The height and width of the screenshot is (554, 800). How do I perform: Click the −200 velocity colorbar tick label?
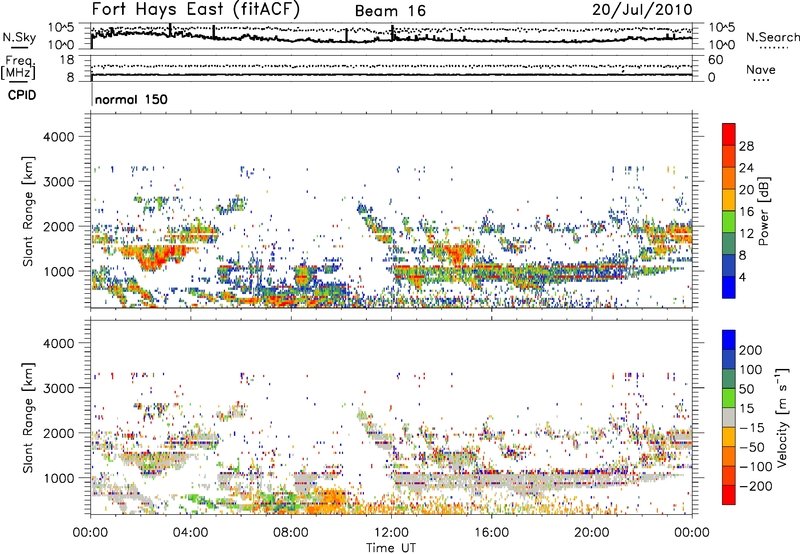coord(756,486)
